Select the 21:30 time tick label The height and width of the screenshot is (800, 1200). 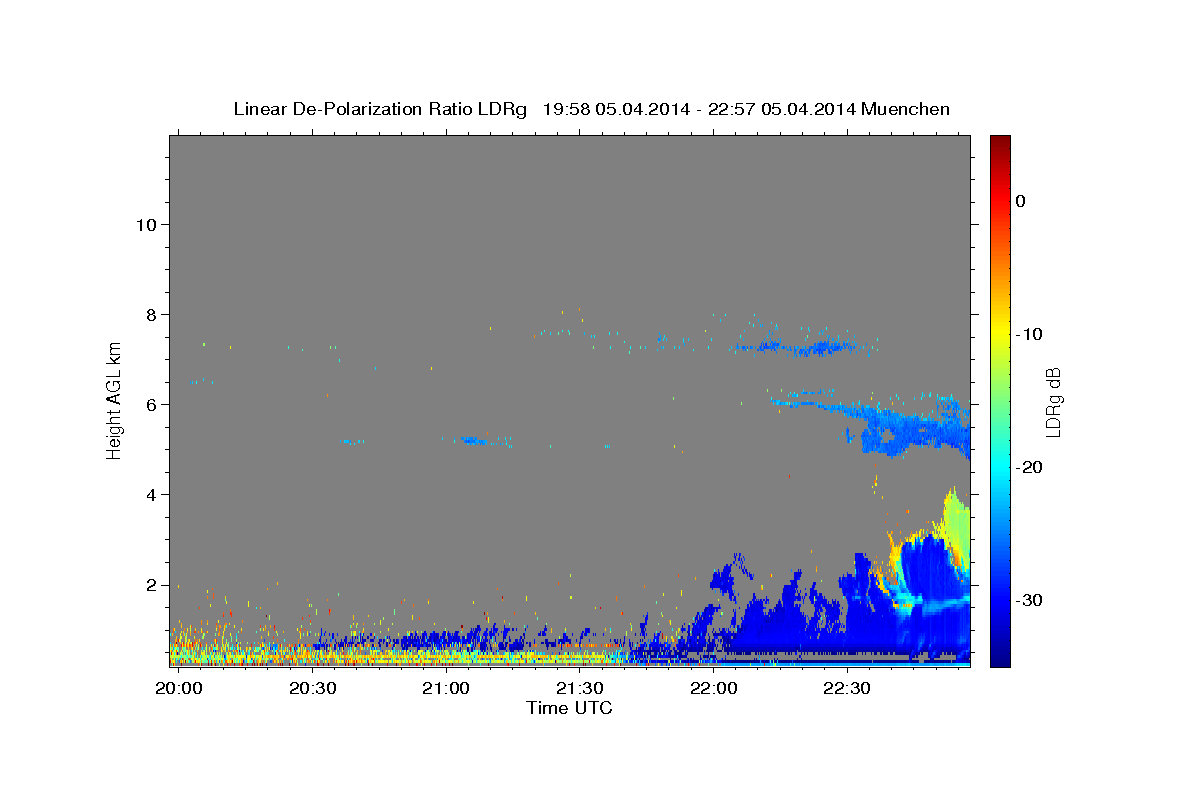point(580,689)
